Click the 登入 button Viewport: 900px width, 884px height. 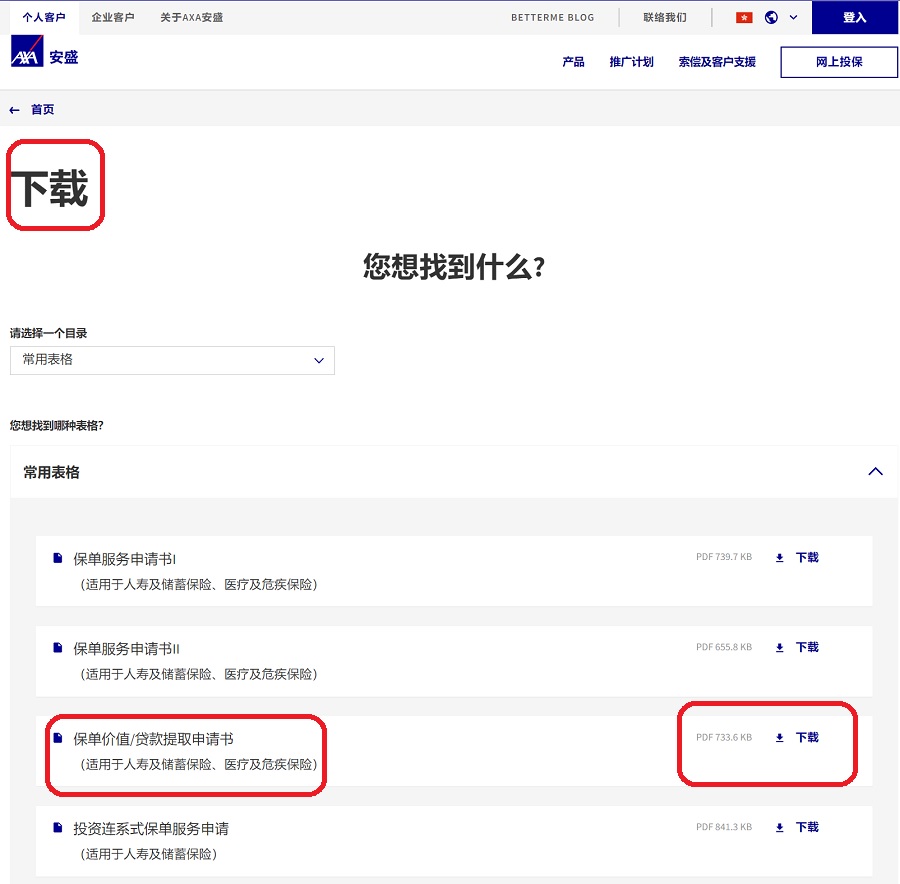coord(854,18)
